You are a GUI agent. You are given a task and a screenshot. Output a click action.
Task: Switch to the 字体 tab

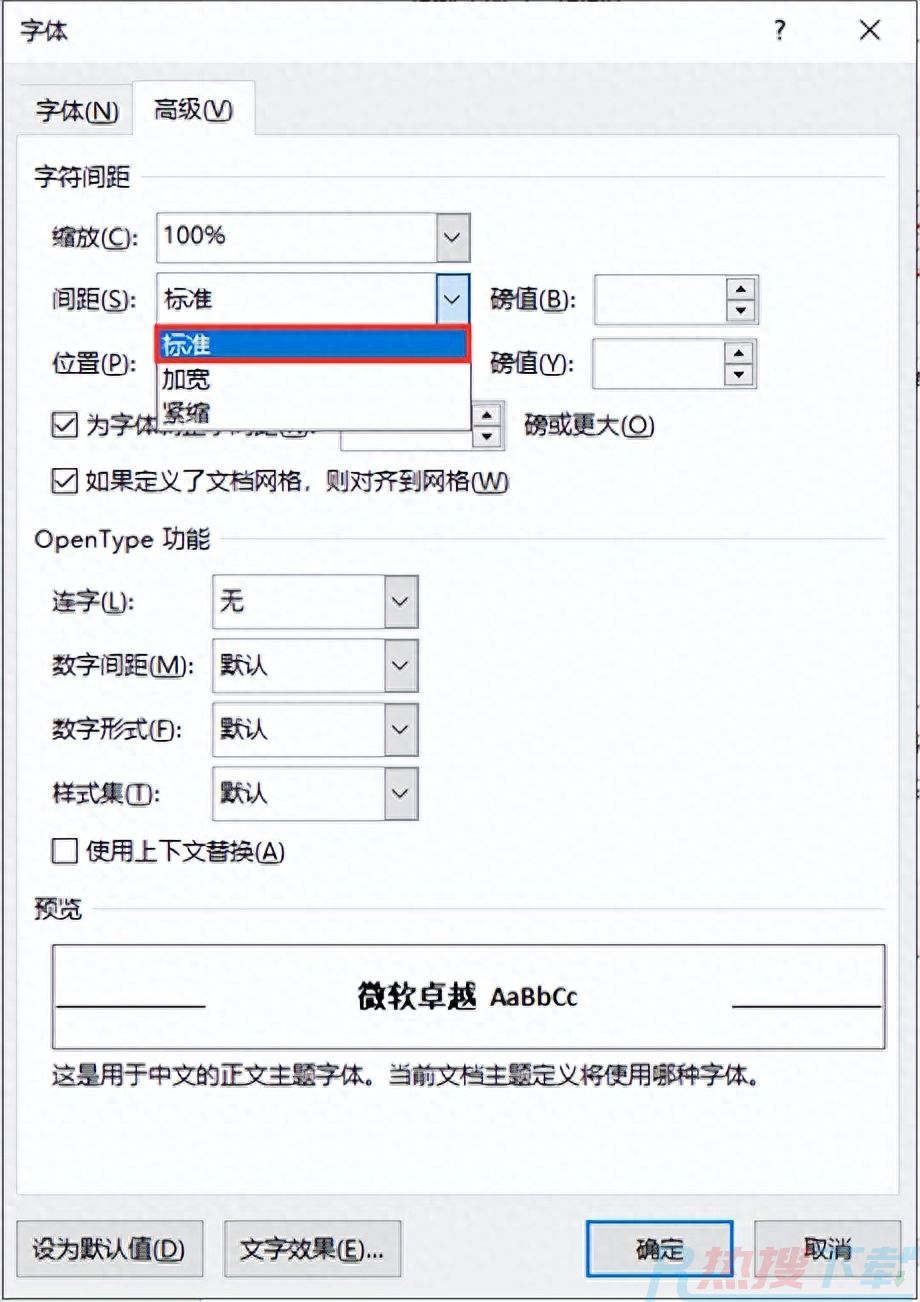(75, 110)
